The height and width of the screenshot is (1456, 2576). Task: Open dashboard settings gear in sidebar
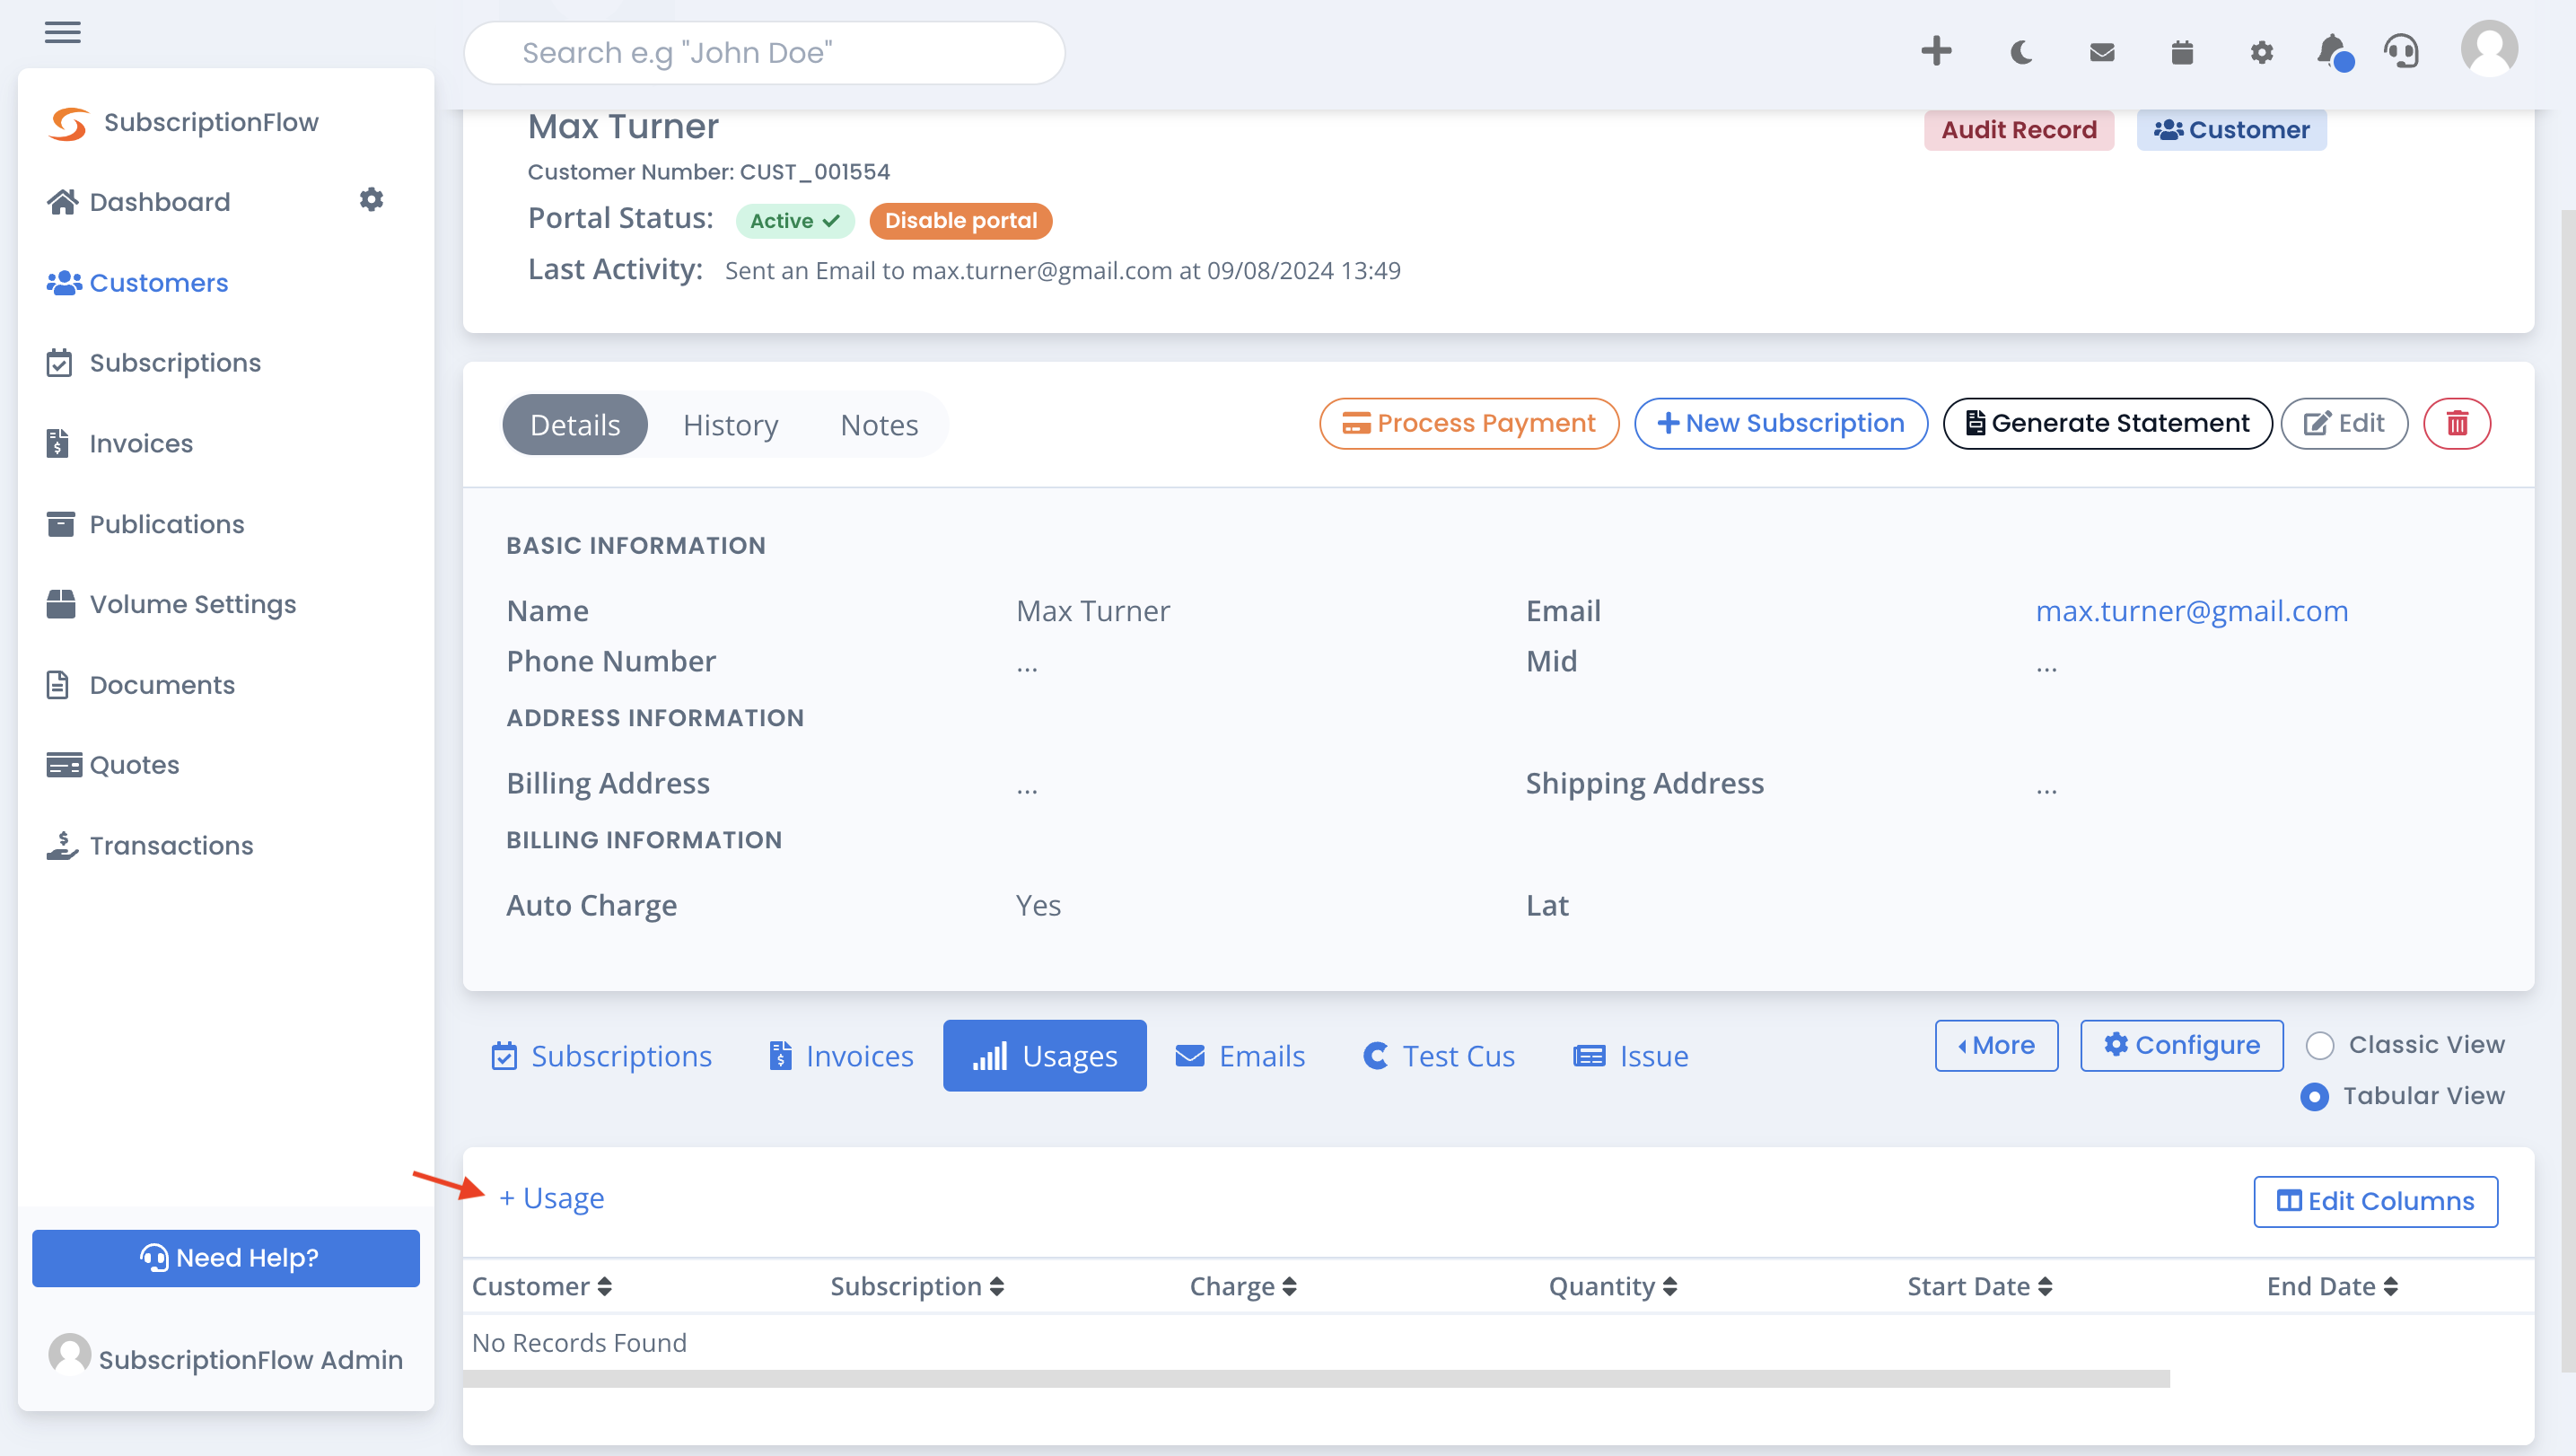tap(371, 199)
